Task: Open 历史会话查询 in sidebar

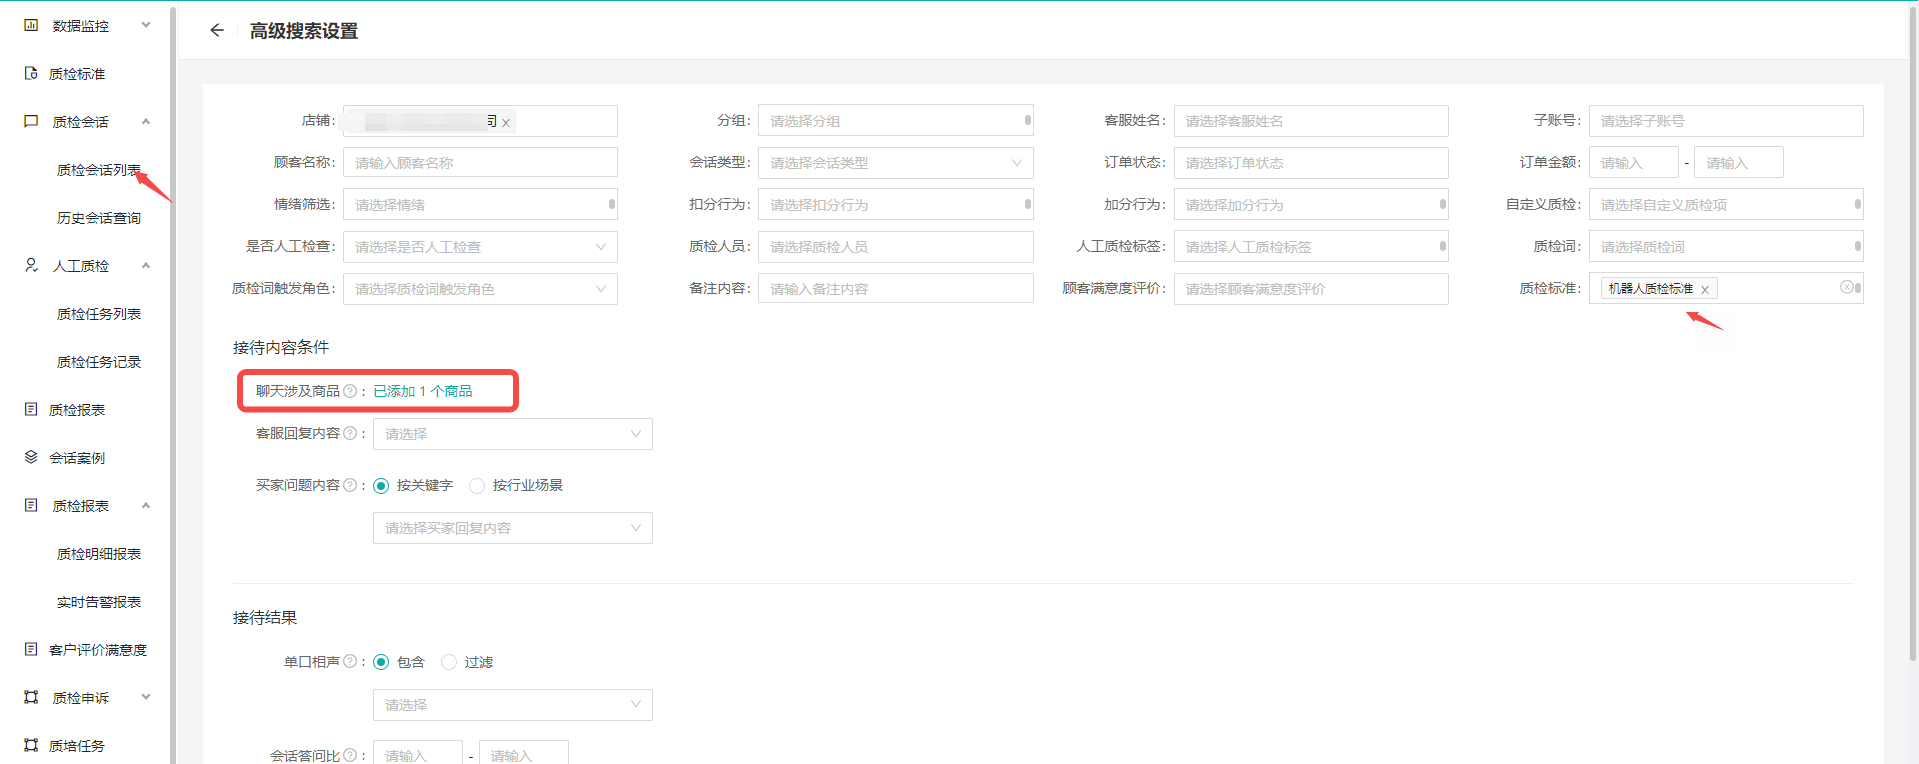Action: (99, 218)
